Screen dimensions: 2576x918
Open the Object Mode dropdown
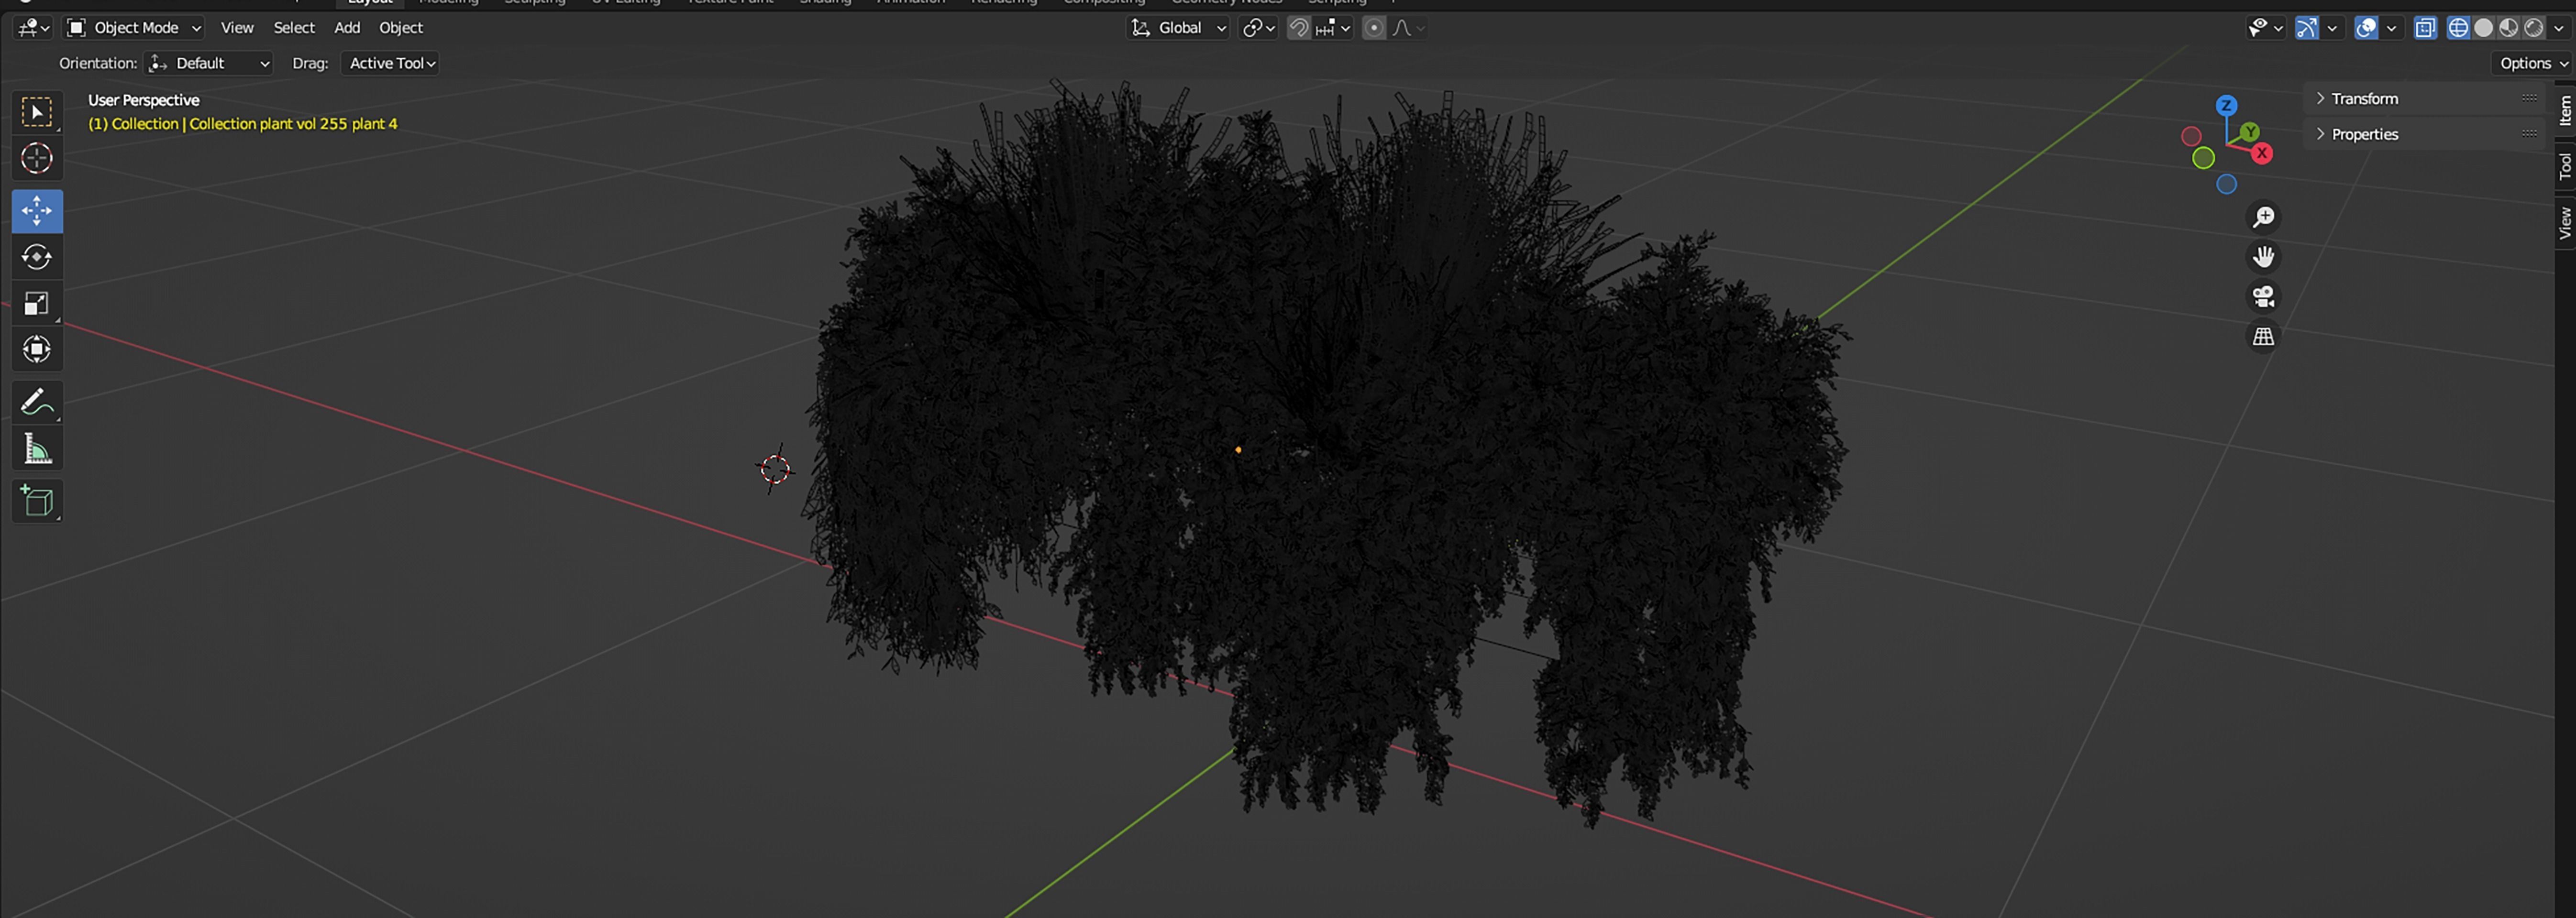click(x=133, y=28)
